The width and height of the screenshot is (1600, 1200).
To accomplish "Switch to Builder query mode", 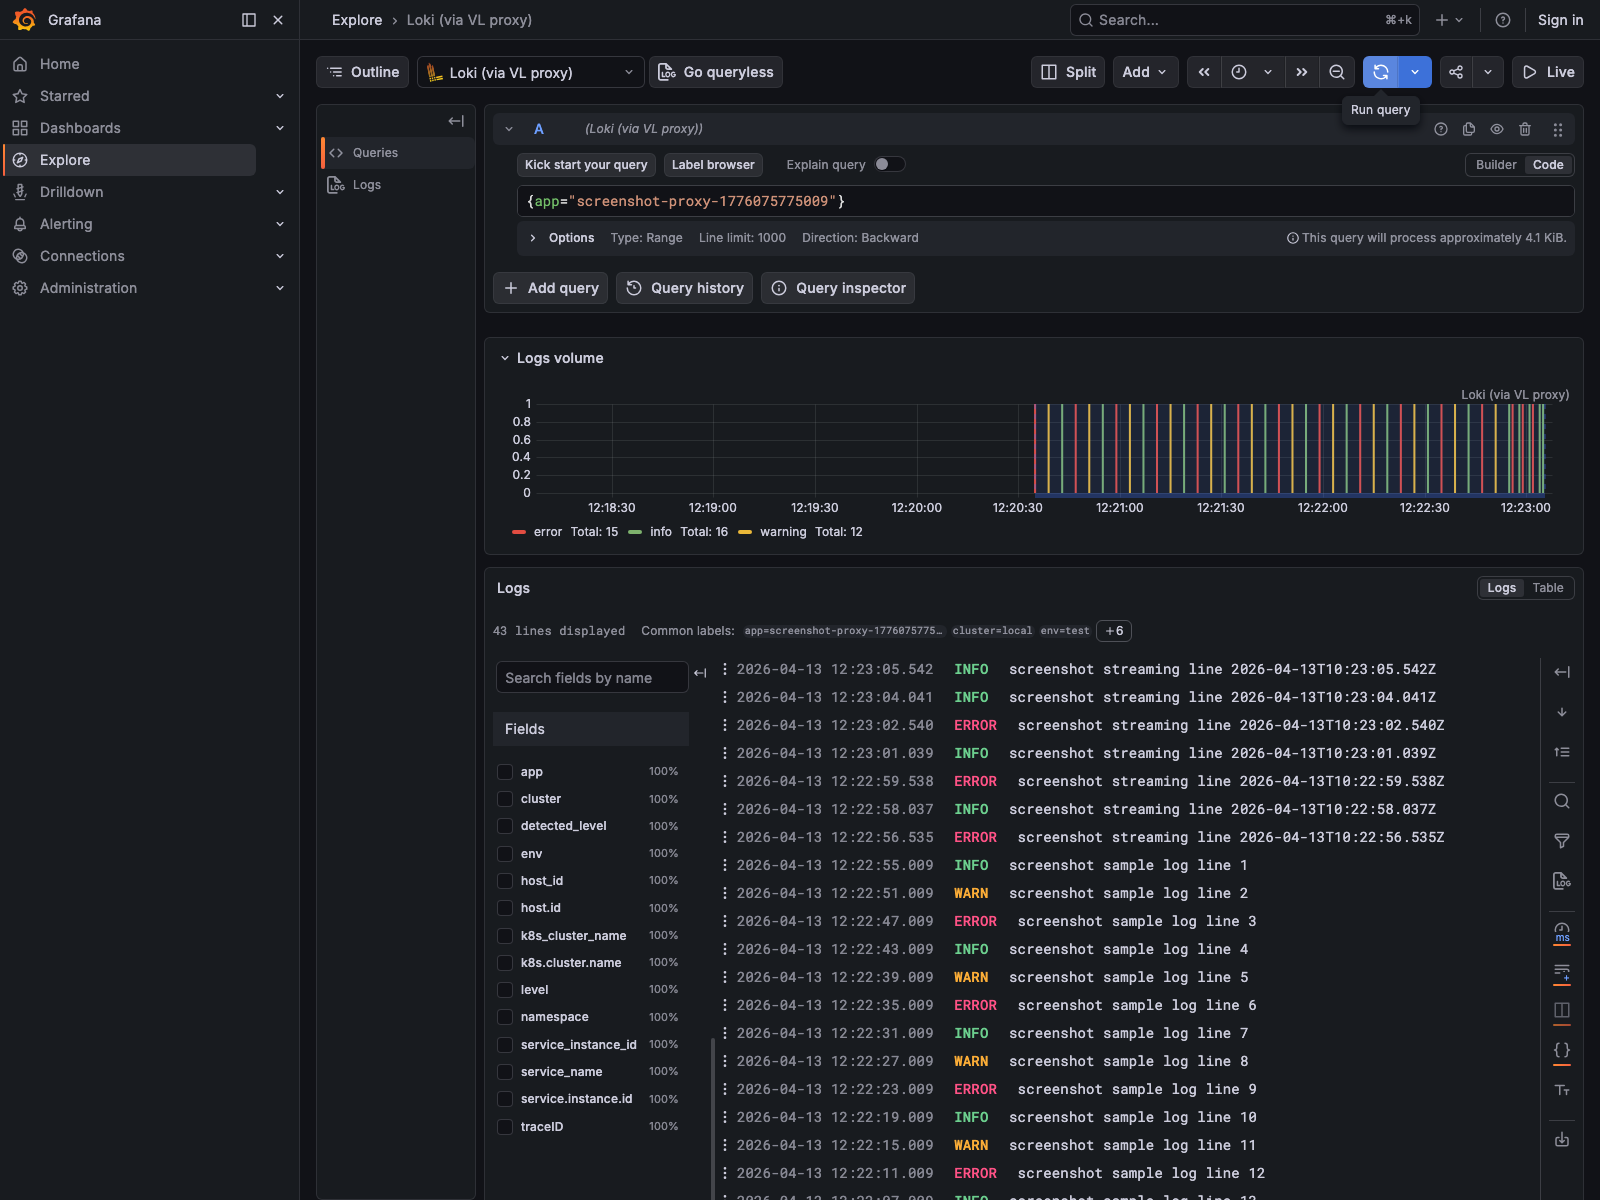I will coord(1496,165).
